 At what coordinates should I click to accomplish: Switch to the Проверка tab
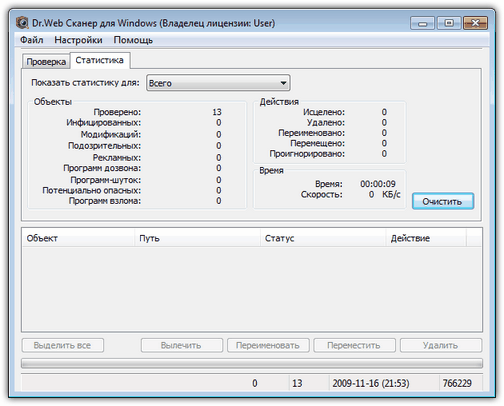[46, 62]
